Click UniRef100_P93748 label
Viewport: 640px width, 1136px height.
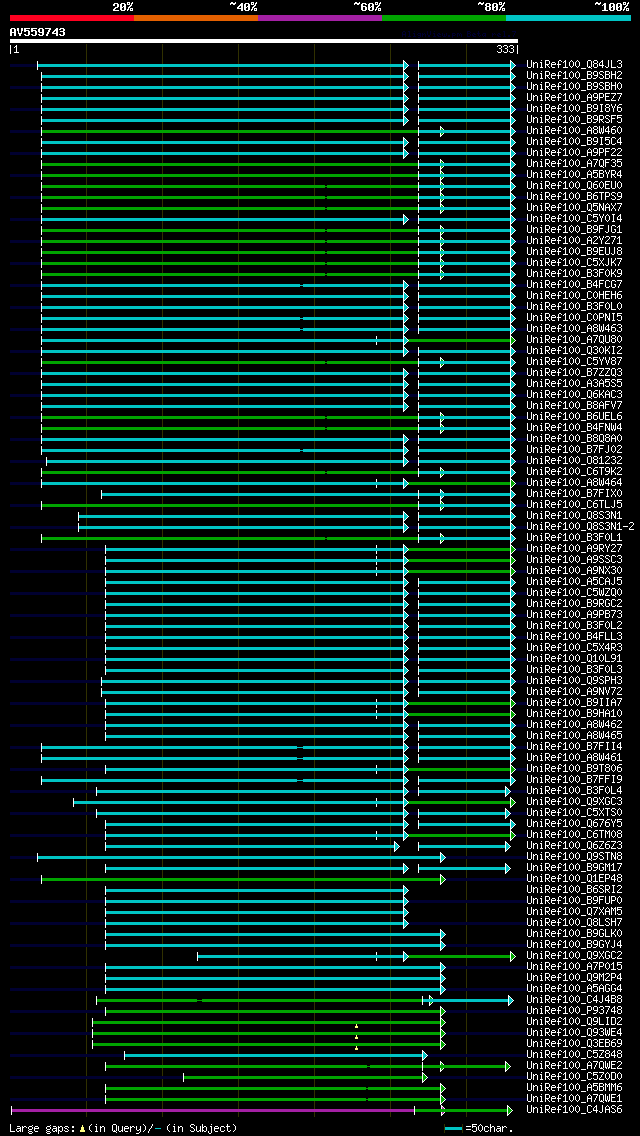(574, 1011)
